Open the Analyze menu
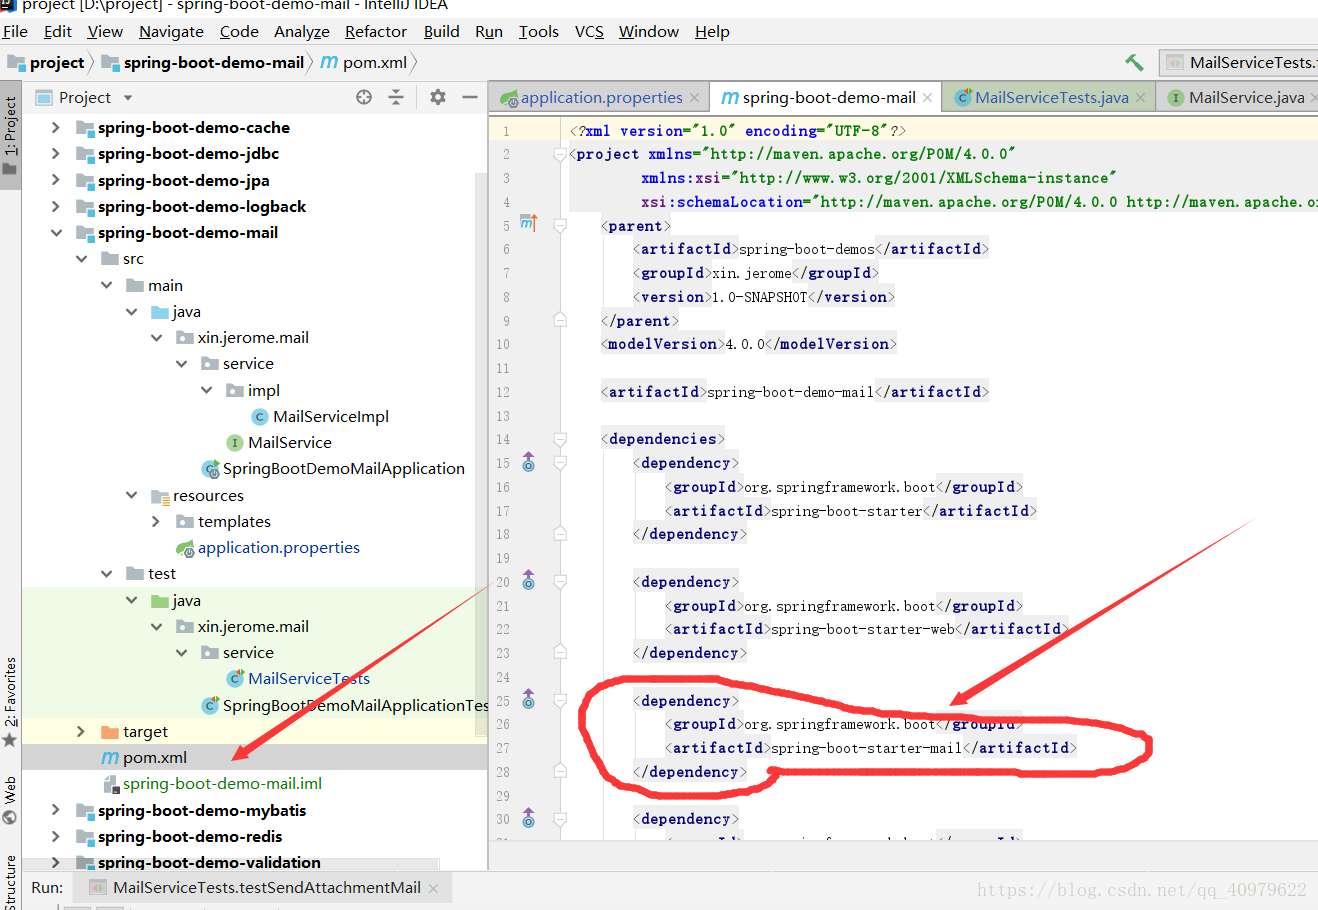1318x910 pixels. [x=302, y=32]
